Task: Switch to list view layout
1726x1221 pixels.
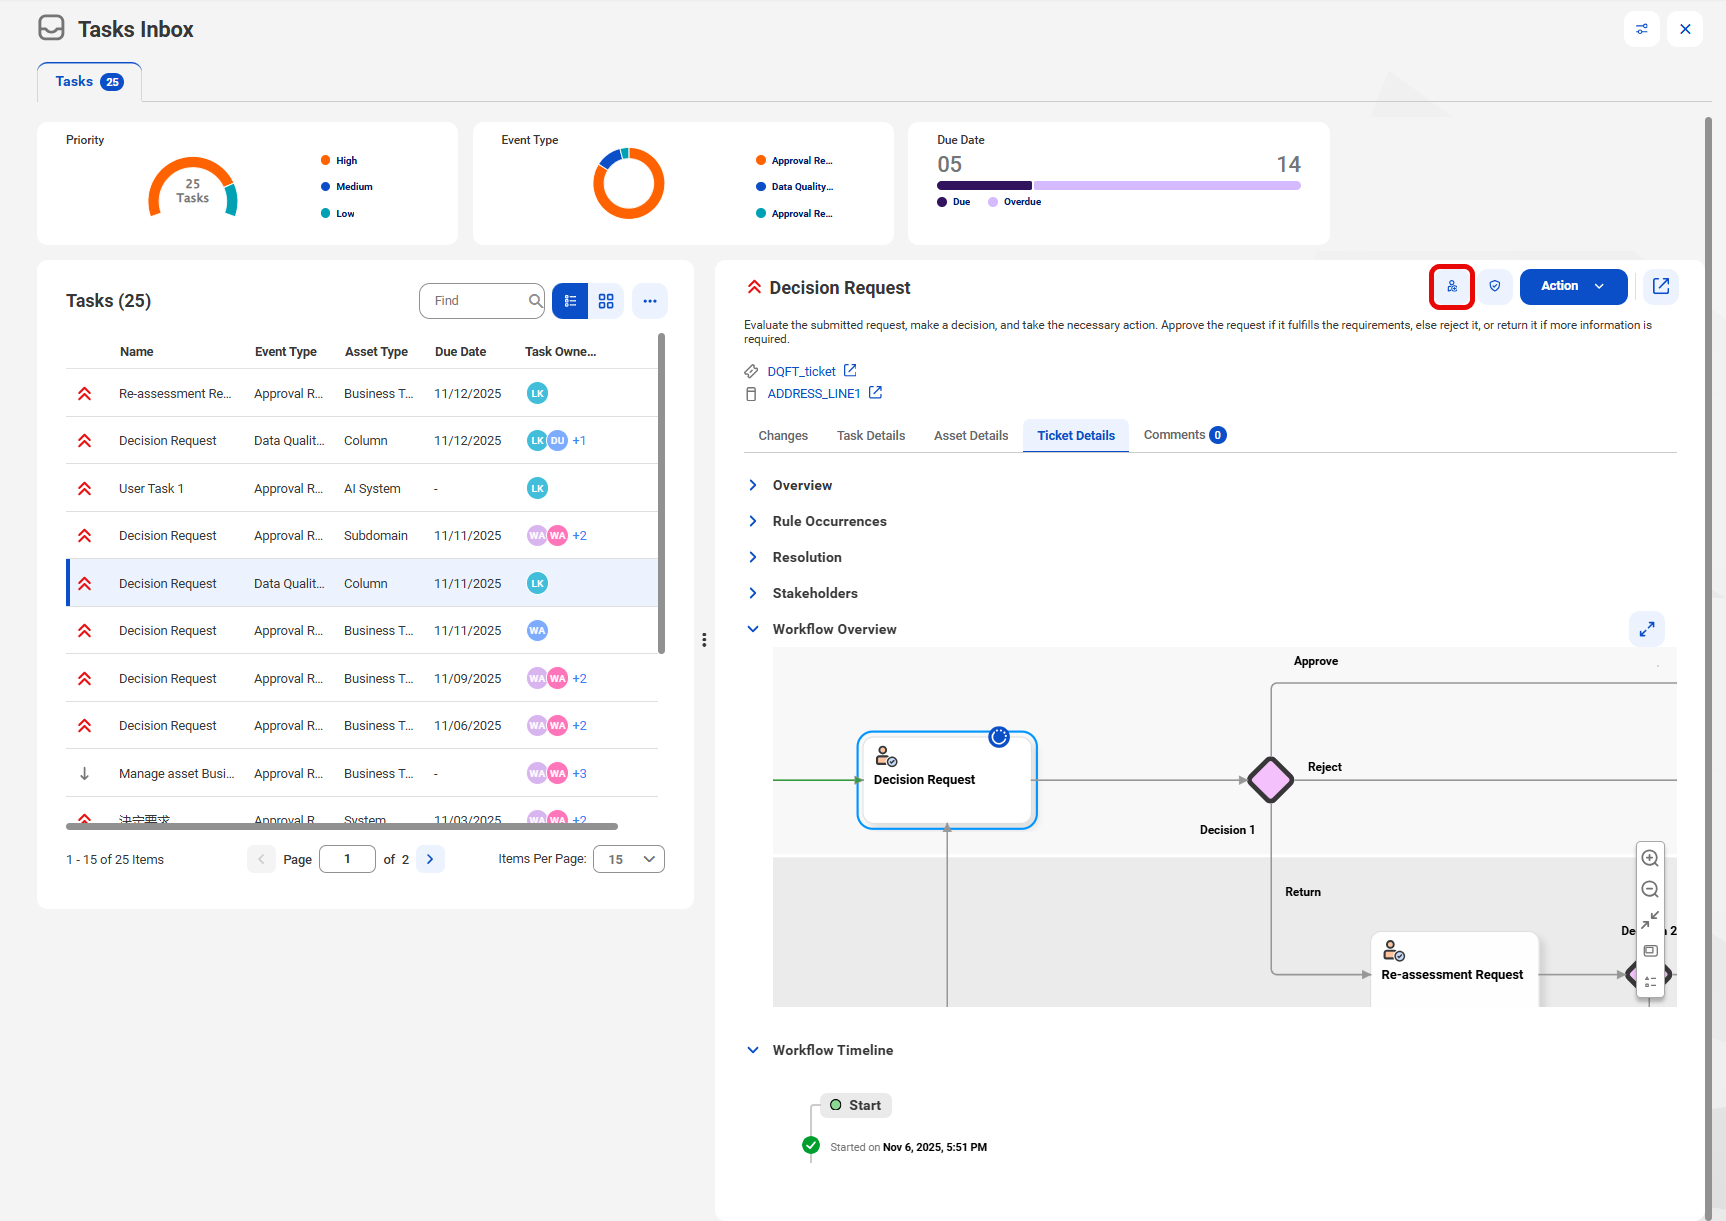Action: click(x=570, y=301)
